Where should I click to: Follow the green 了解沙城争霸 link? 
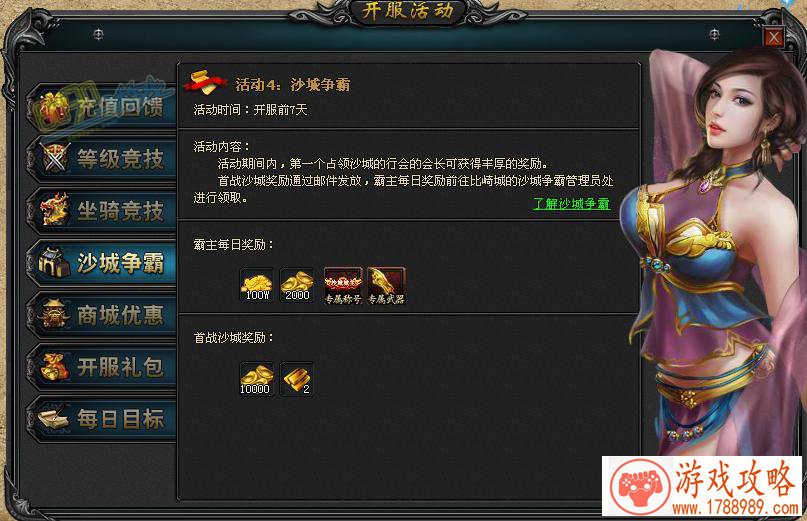571,204
